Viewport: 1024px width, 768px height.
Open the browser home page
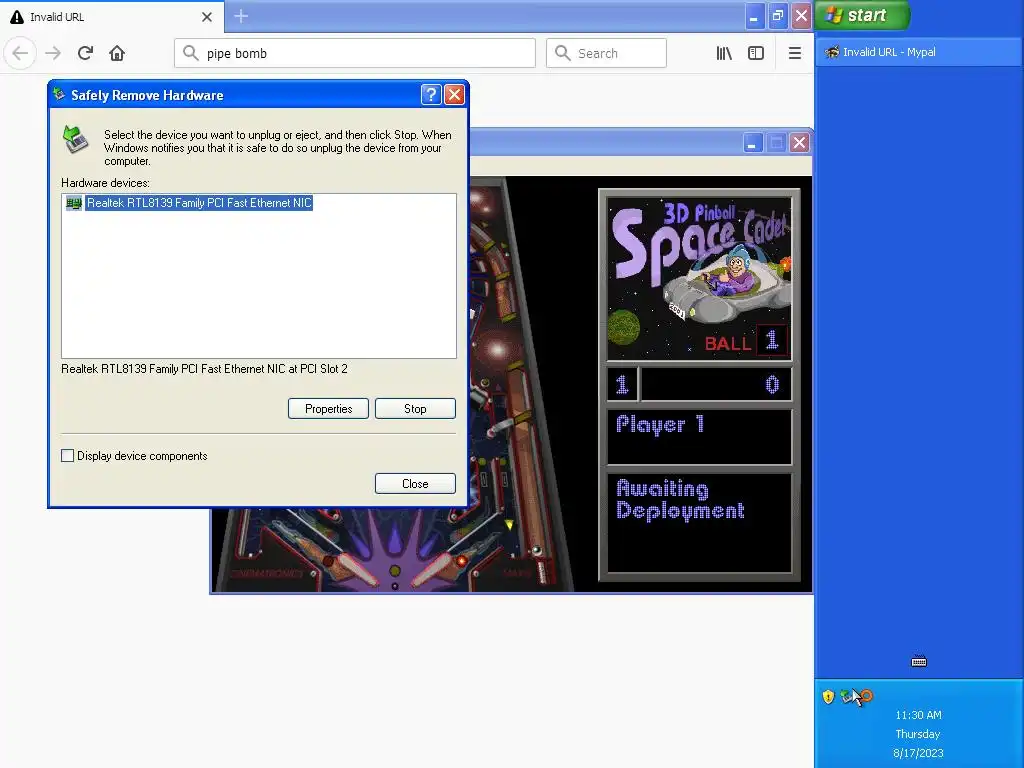117,53
